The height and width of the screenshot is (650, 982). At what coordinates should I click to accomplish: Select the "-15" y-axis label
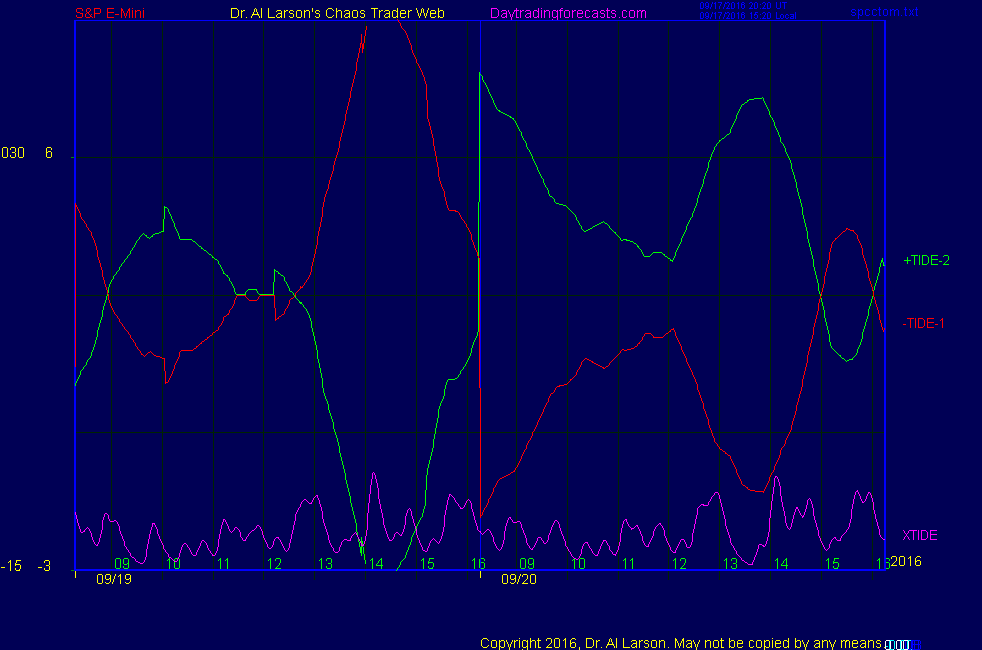tap(11, 566)
